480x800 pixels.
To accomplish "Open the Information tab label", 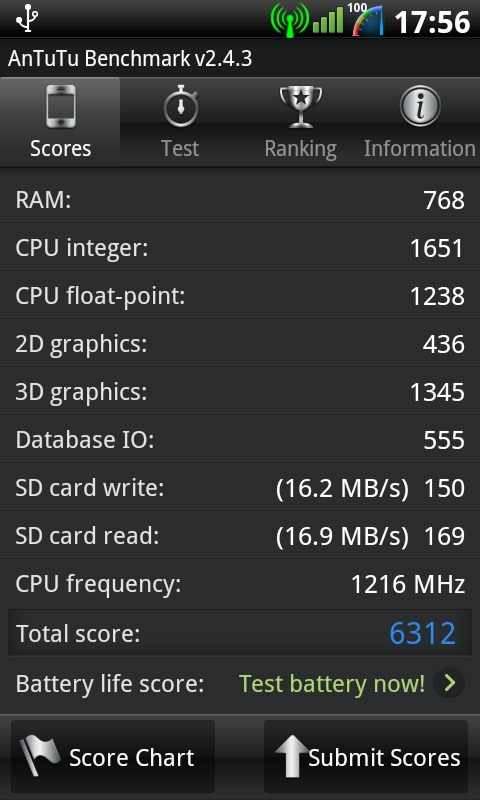I will (420, 148).
